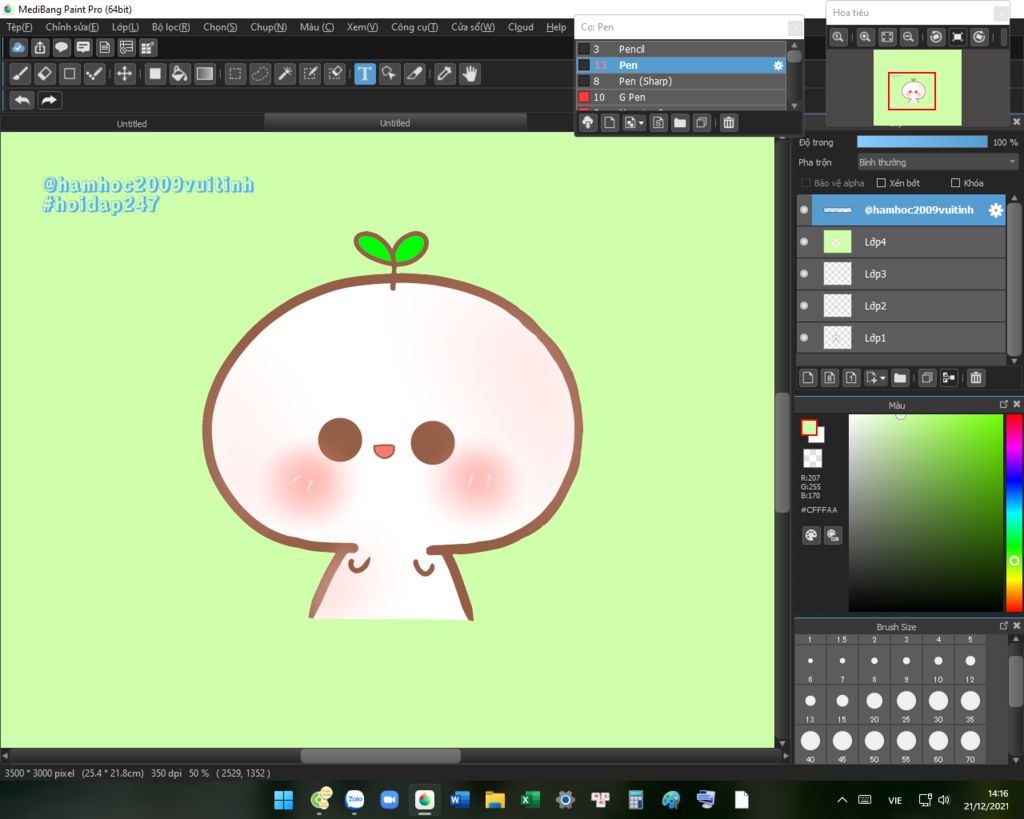The image size is (1024, 819).
Task: Open the Windows Start menu
Action: click(283, 800)
